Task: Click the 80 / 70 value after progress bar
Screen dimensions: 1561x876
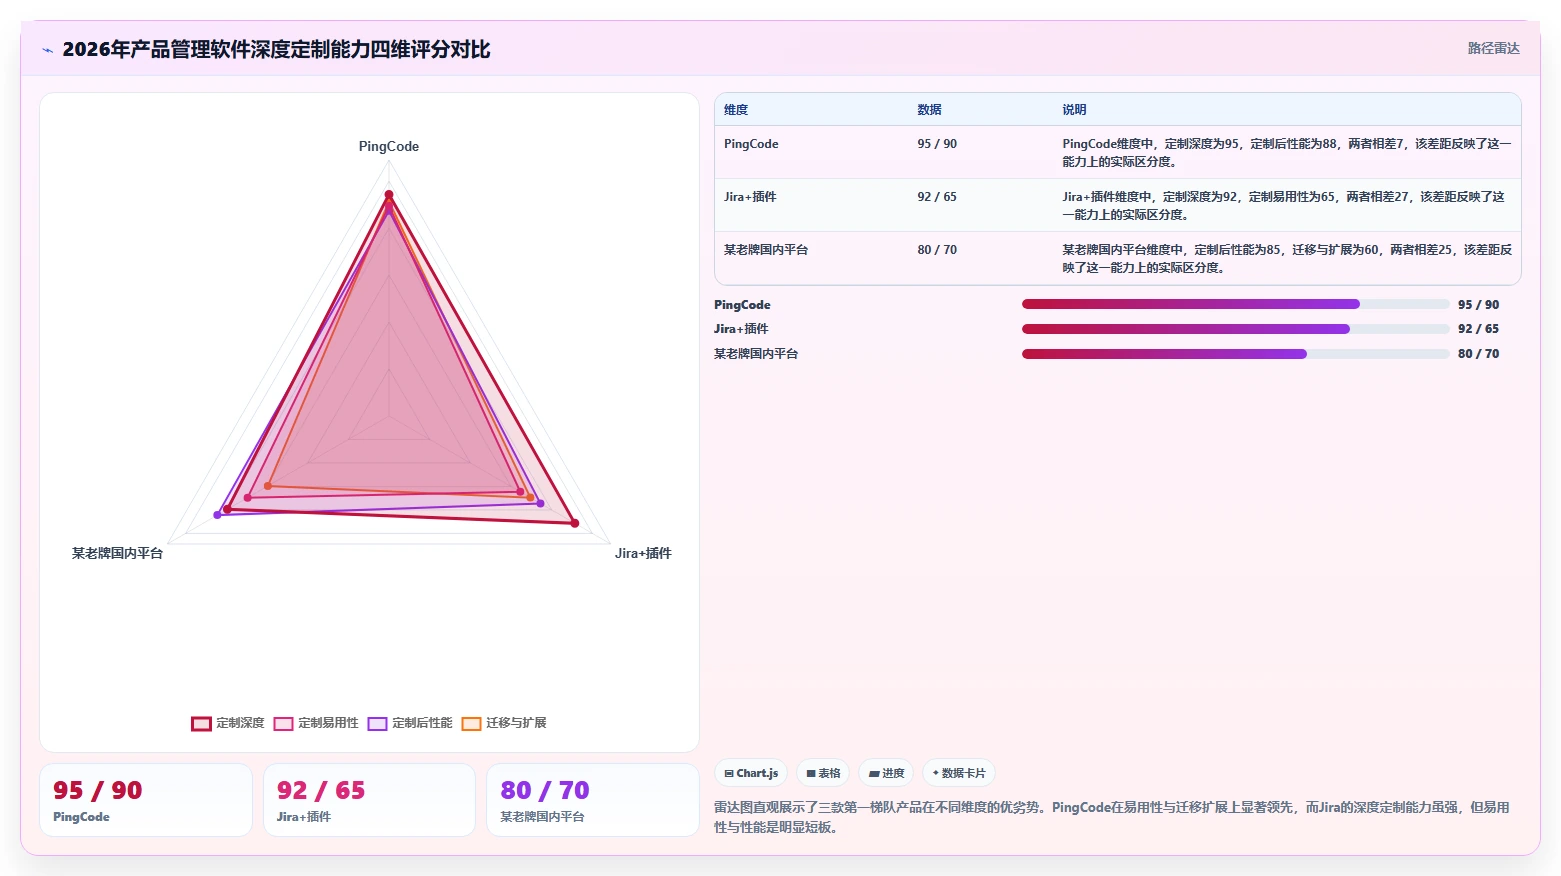Action: pyautogui.click(x=1478, y=354)
